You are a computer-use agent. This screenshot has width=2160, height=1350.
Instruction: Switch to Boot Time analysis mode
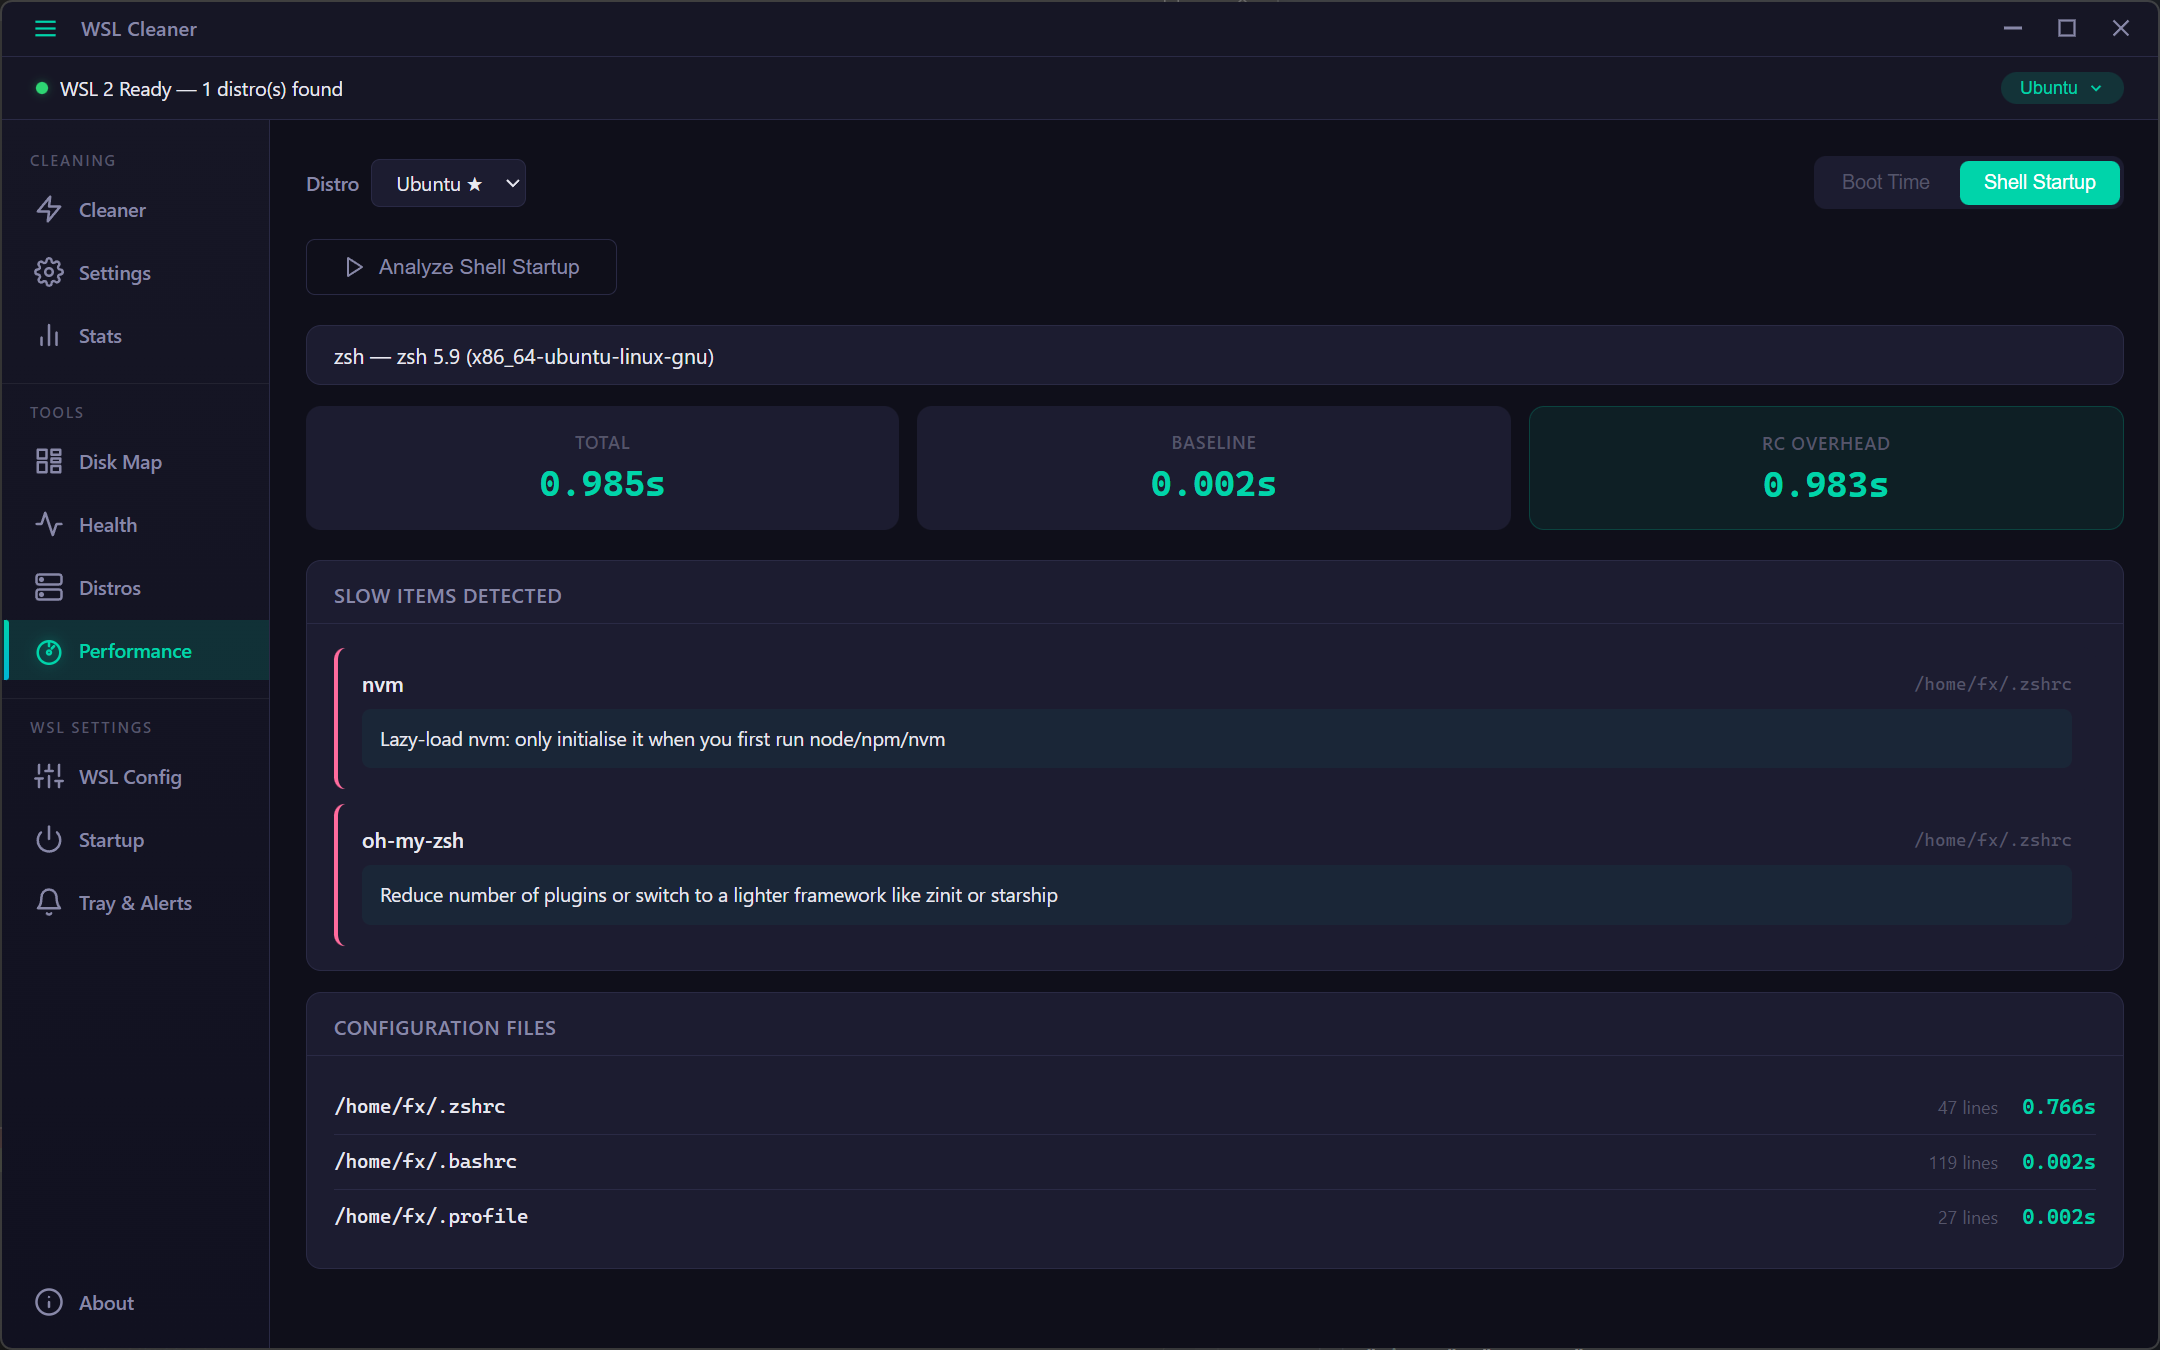[1884, 182]
